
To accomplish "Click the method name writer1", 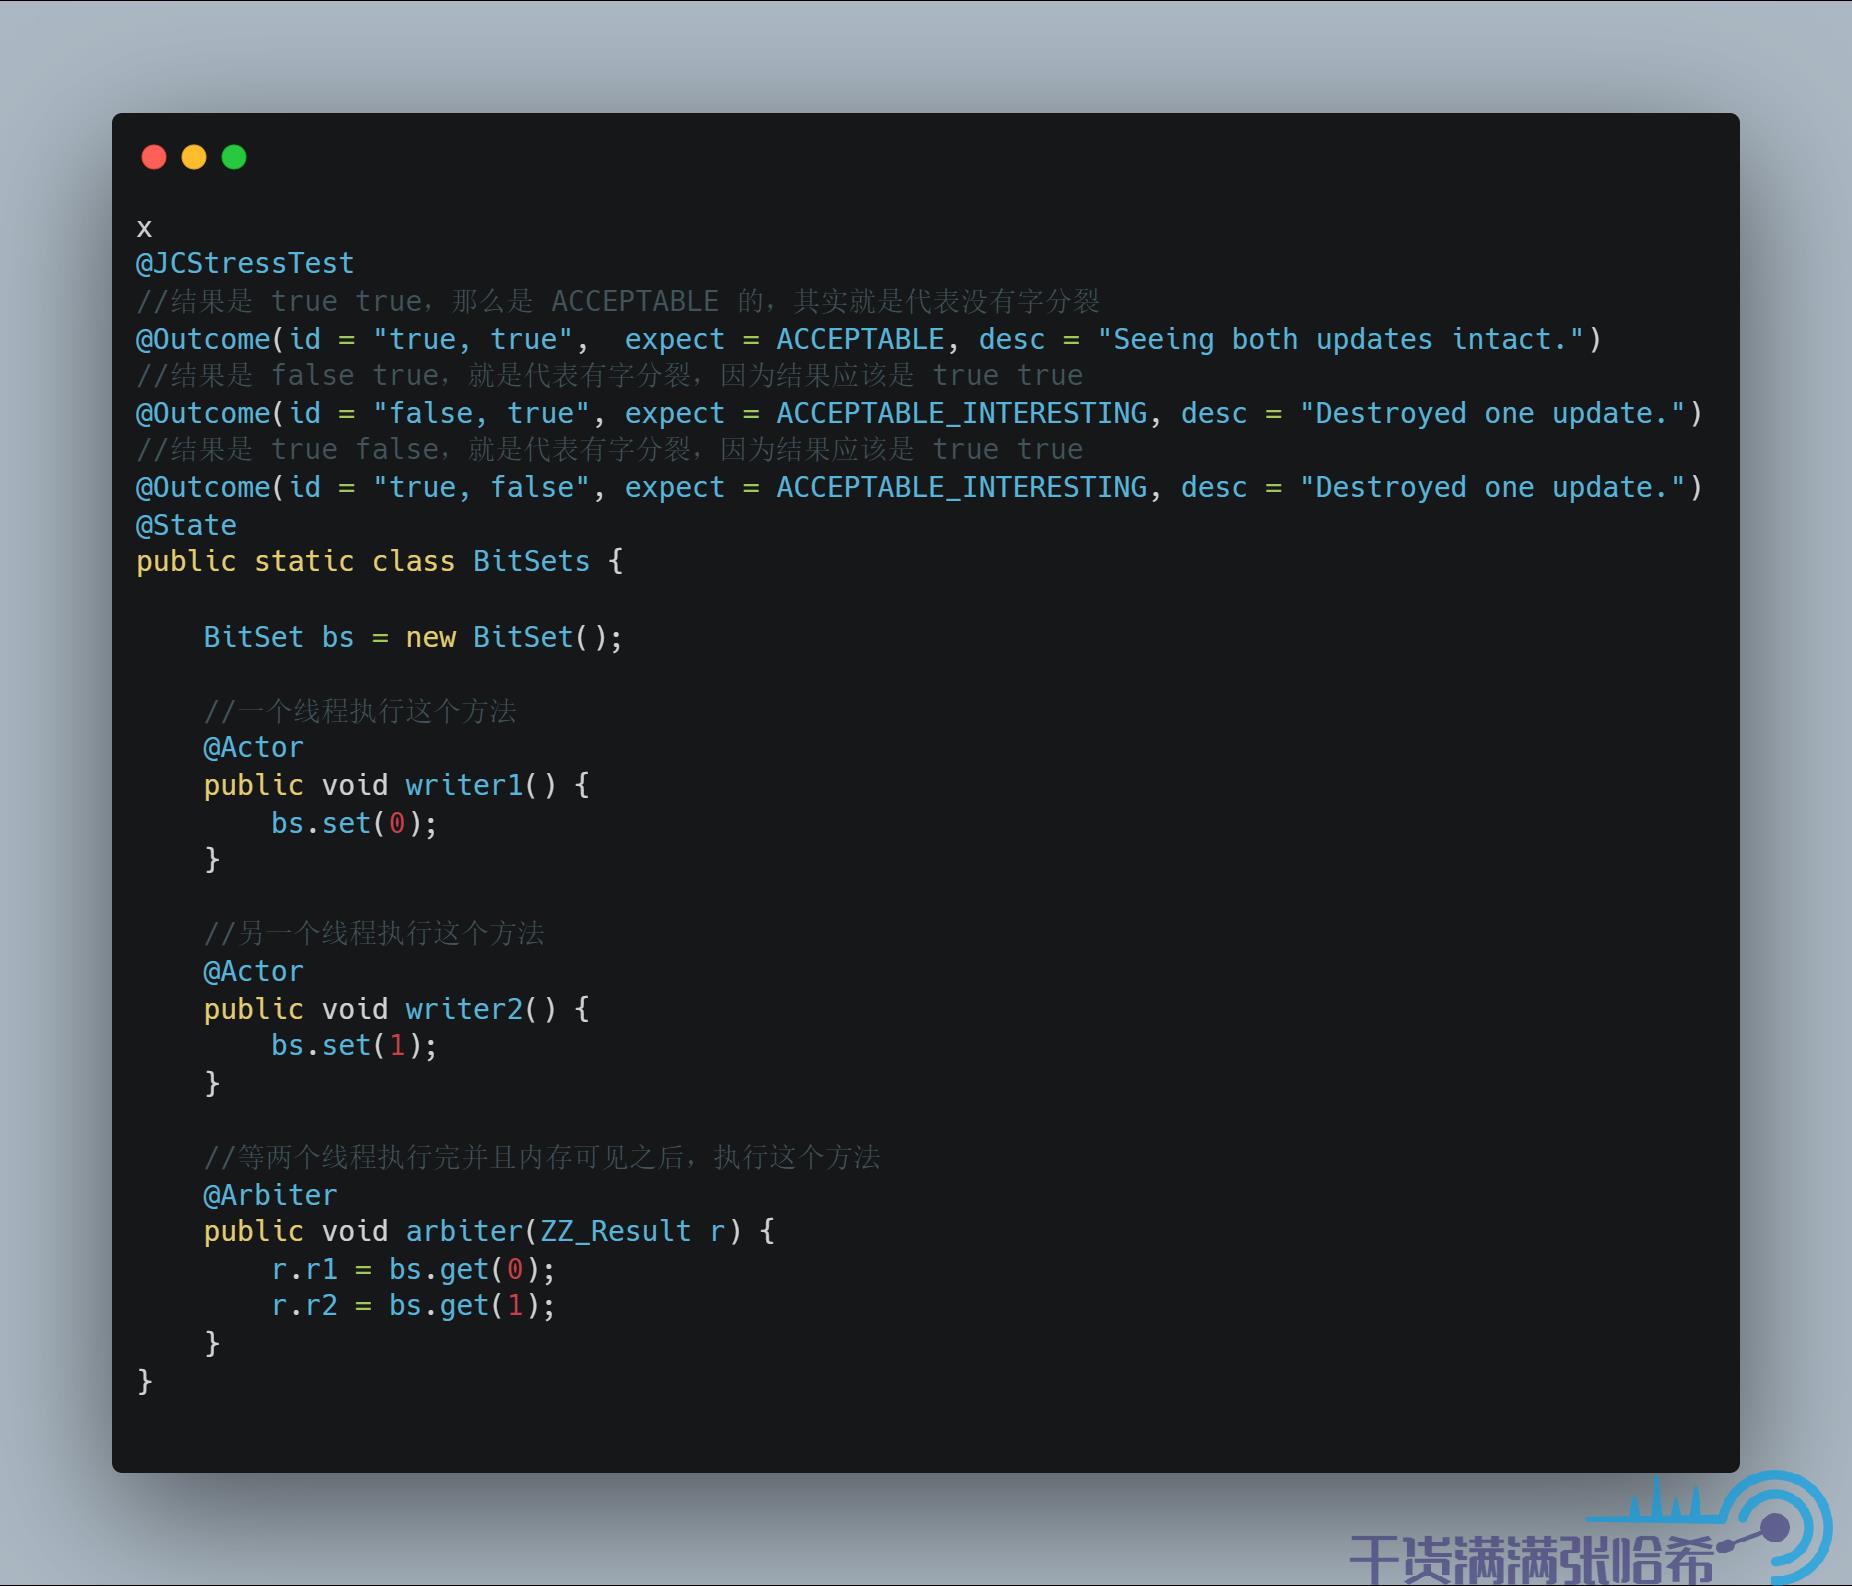I will pyautogui.click(x=464, y=785).
